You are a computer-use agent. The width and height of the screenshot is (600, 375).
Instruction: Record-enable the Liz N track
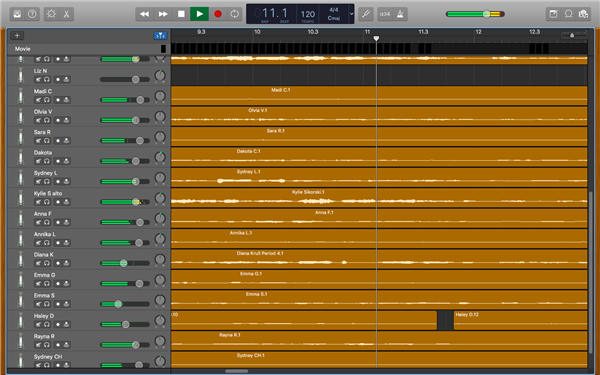tap(58, 80)
